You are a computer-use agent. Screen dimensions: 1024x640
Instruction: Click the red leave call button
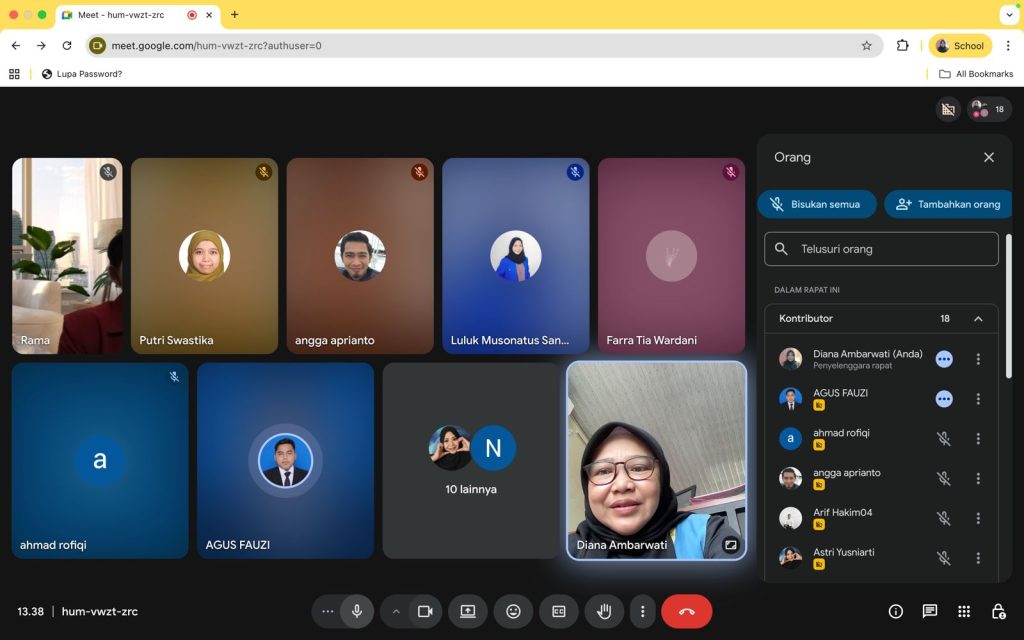[686, 611]
